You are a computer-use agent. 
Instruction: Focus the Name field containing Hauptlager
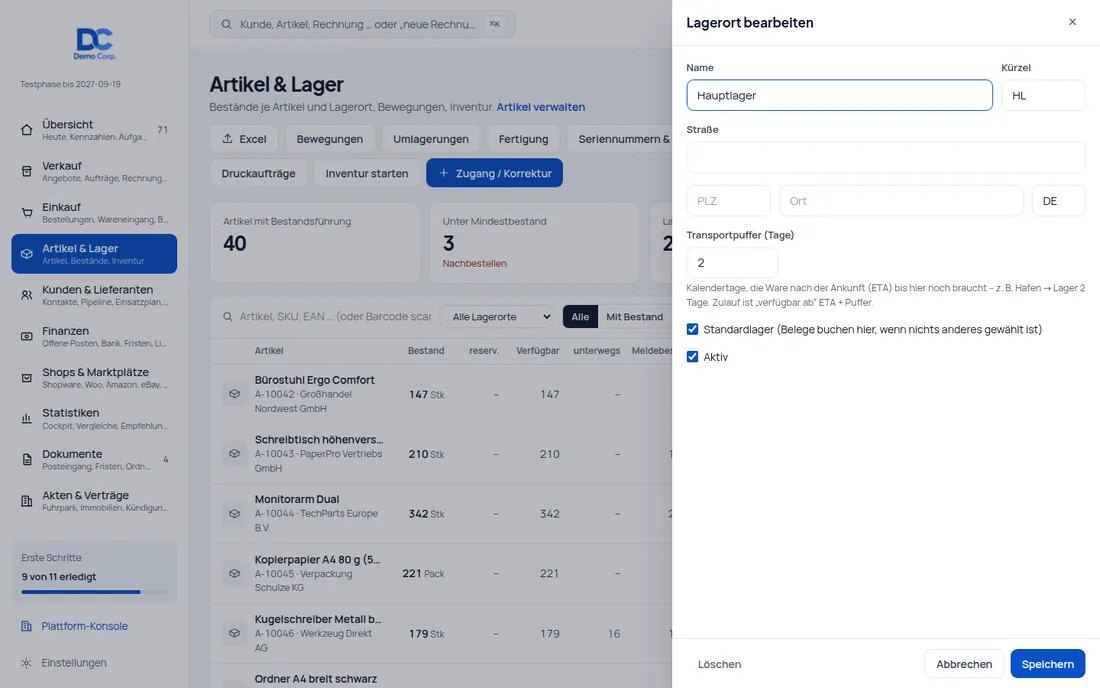point(839,95)
